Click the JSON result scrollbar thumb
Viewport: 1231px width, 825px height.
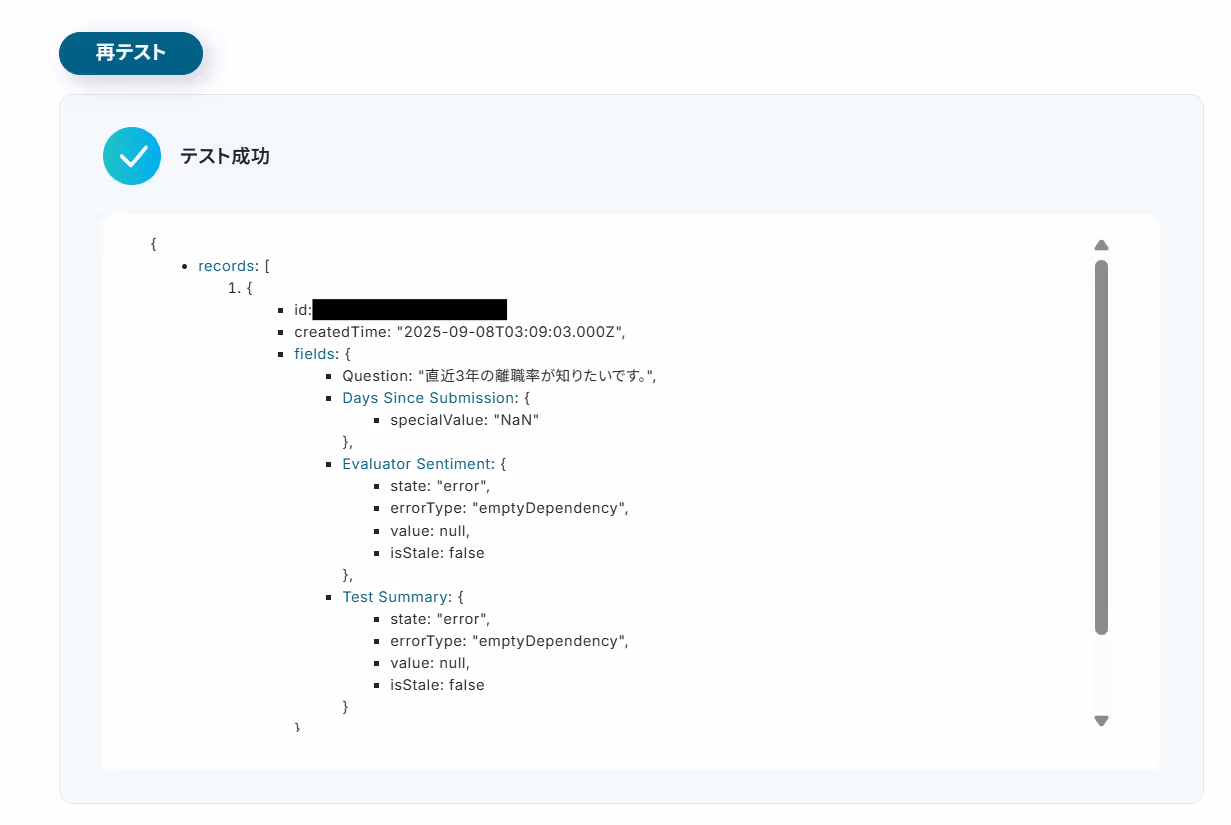point(1101,447)
